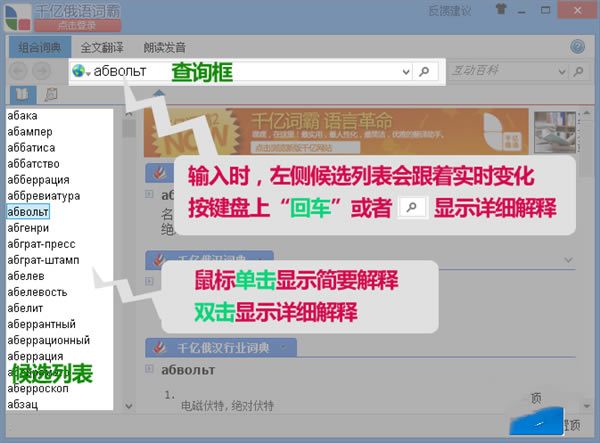Select highlighted абвольт in candidate list

pyautogui.click(x=28, y=212)
